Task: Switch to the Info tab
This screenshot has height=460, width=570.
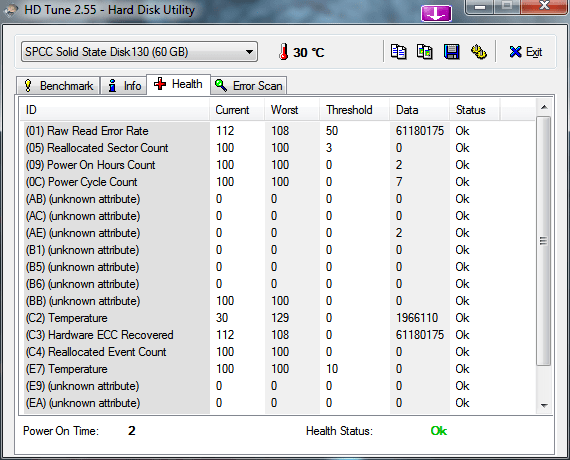Action: [124, 86]
